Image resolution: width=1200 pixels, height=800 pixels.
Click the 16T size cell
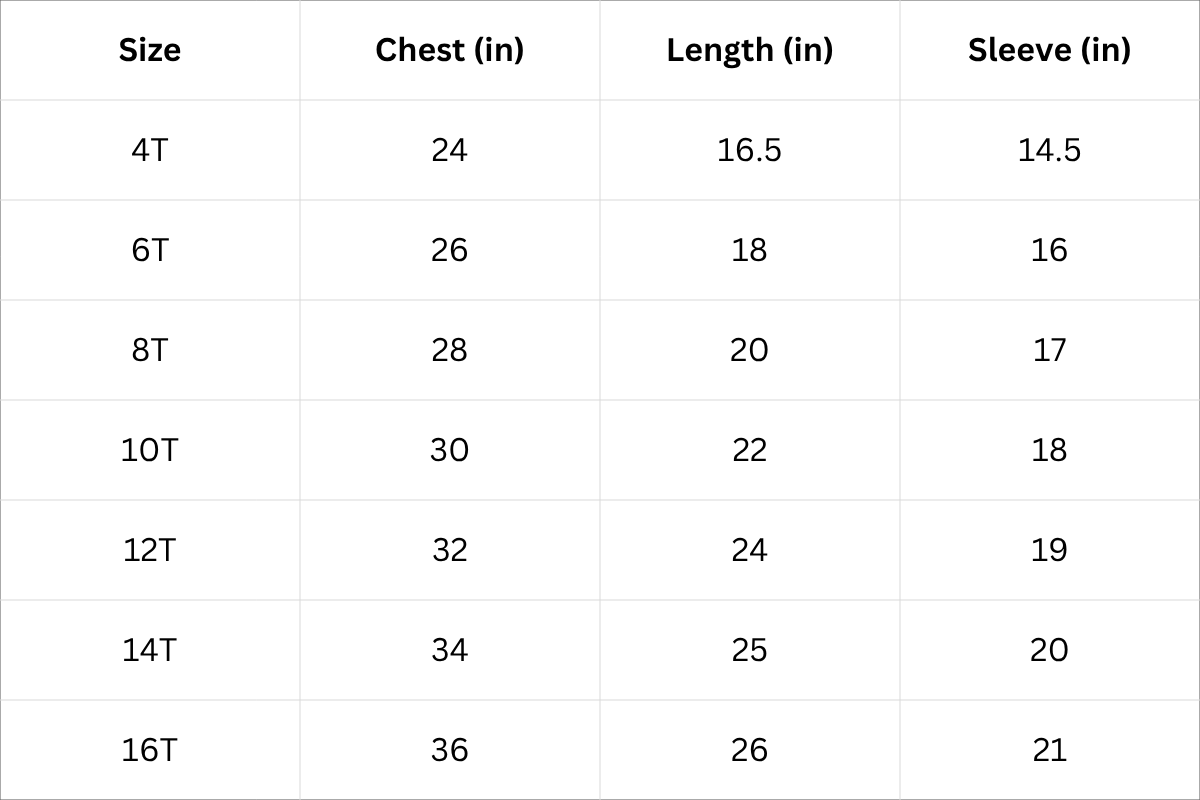[150, 750]
